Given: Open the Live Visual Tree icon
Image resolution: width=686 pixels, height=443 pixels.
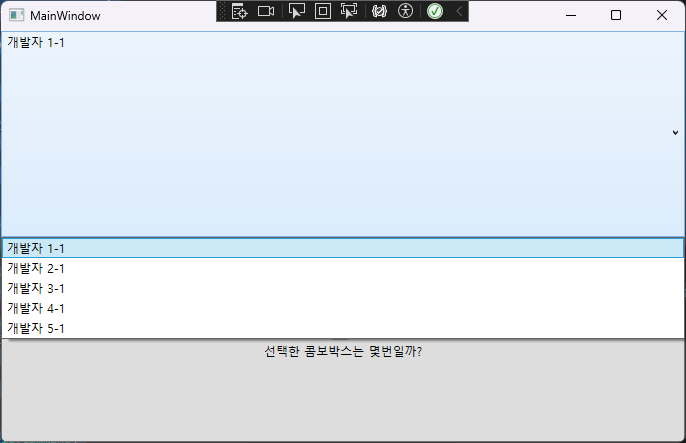Looking at the screenshot, I should [239, 11].
